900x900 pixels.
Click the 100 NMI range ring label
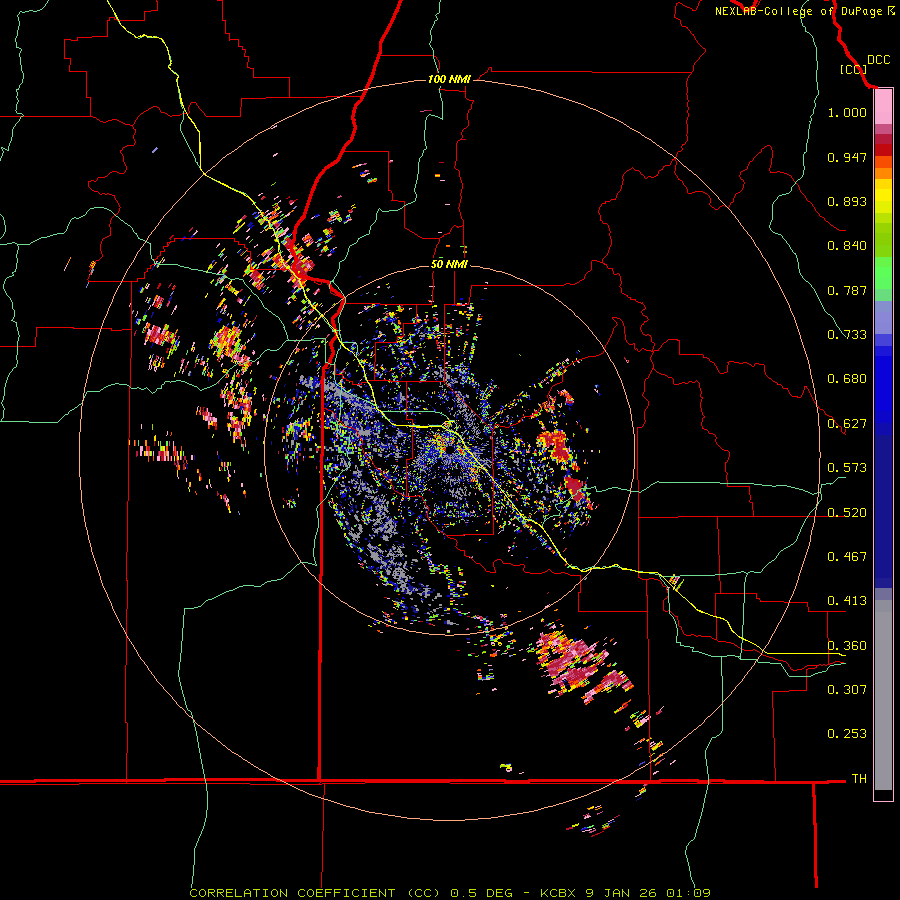449,79
